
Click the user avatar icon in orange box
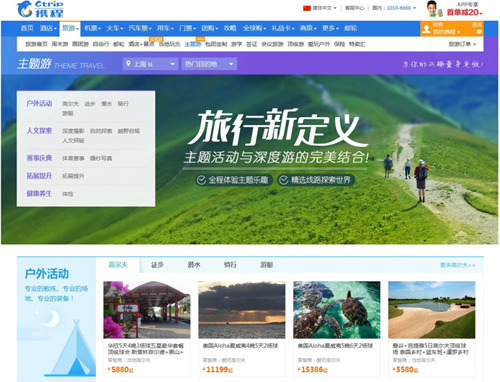pyautogui.click(x=426, y=29)
